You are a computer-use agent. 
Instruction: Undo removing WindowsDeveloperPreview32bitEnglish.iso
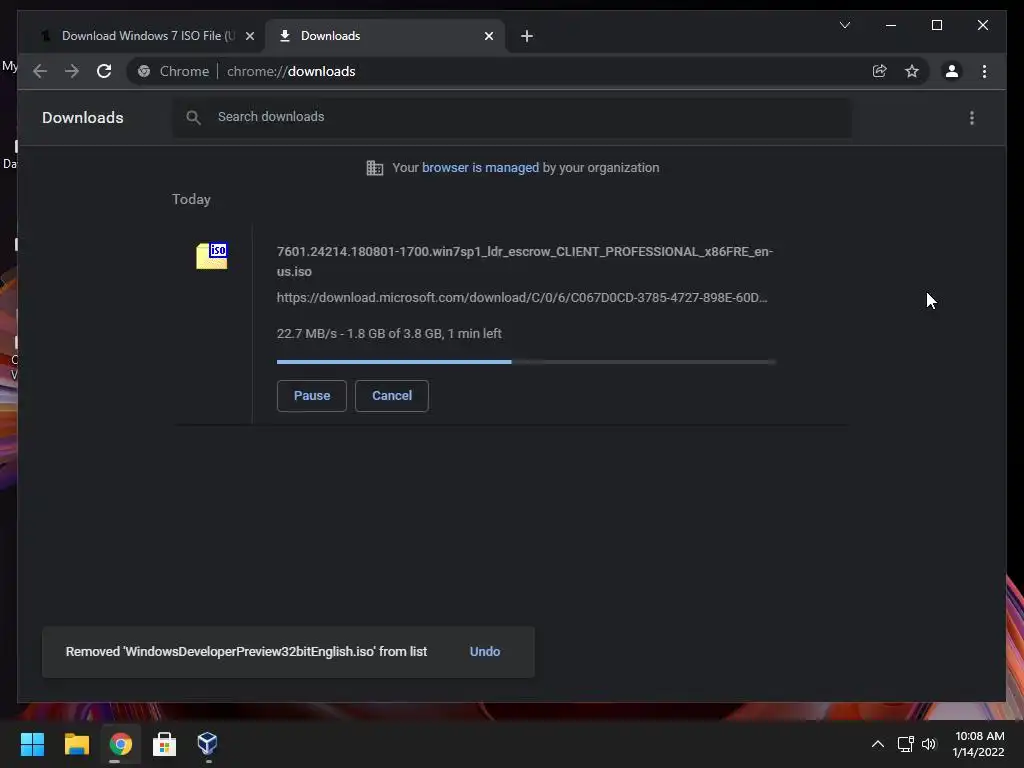[x=485, y=652]
